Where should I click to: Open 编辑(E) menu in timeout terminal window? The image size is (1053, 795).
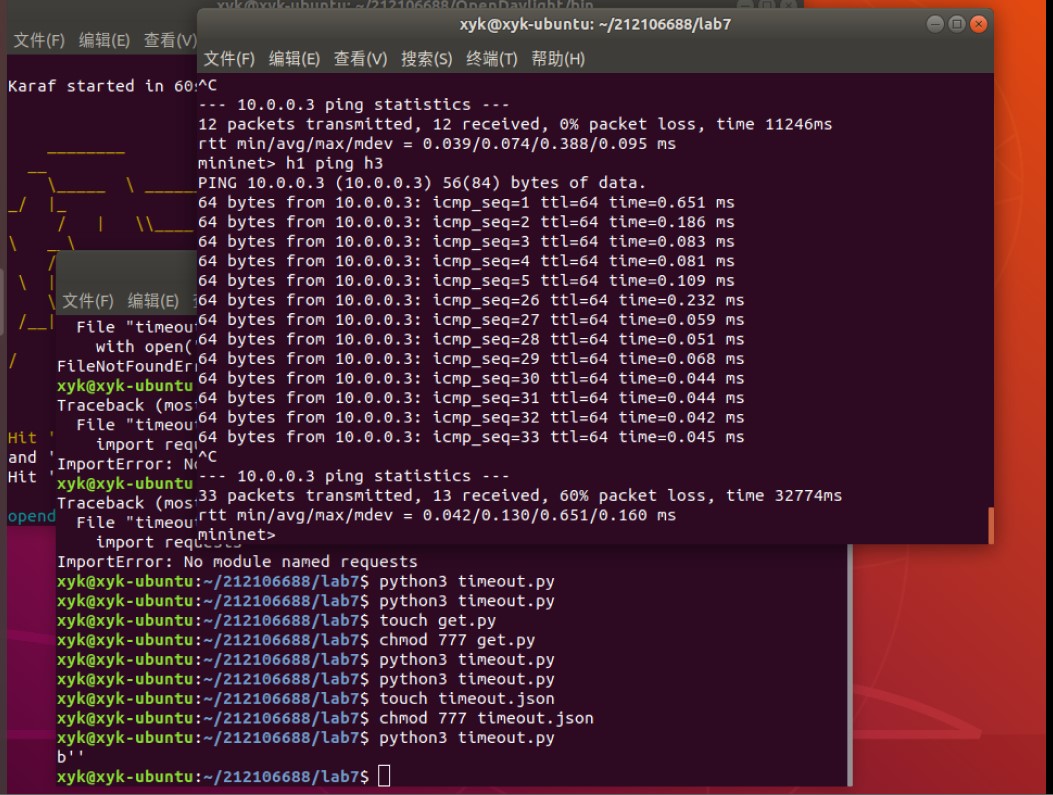coord(153,301)
